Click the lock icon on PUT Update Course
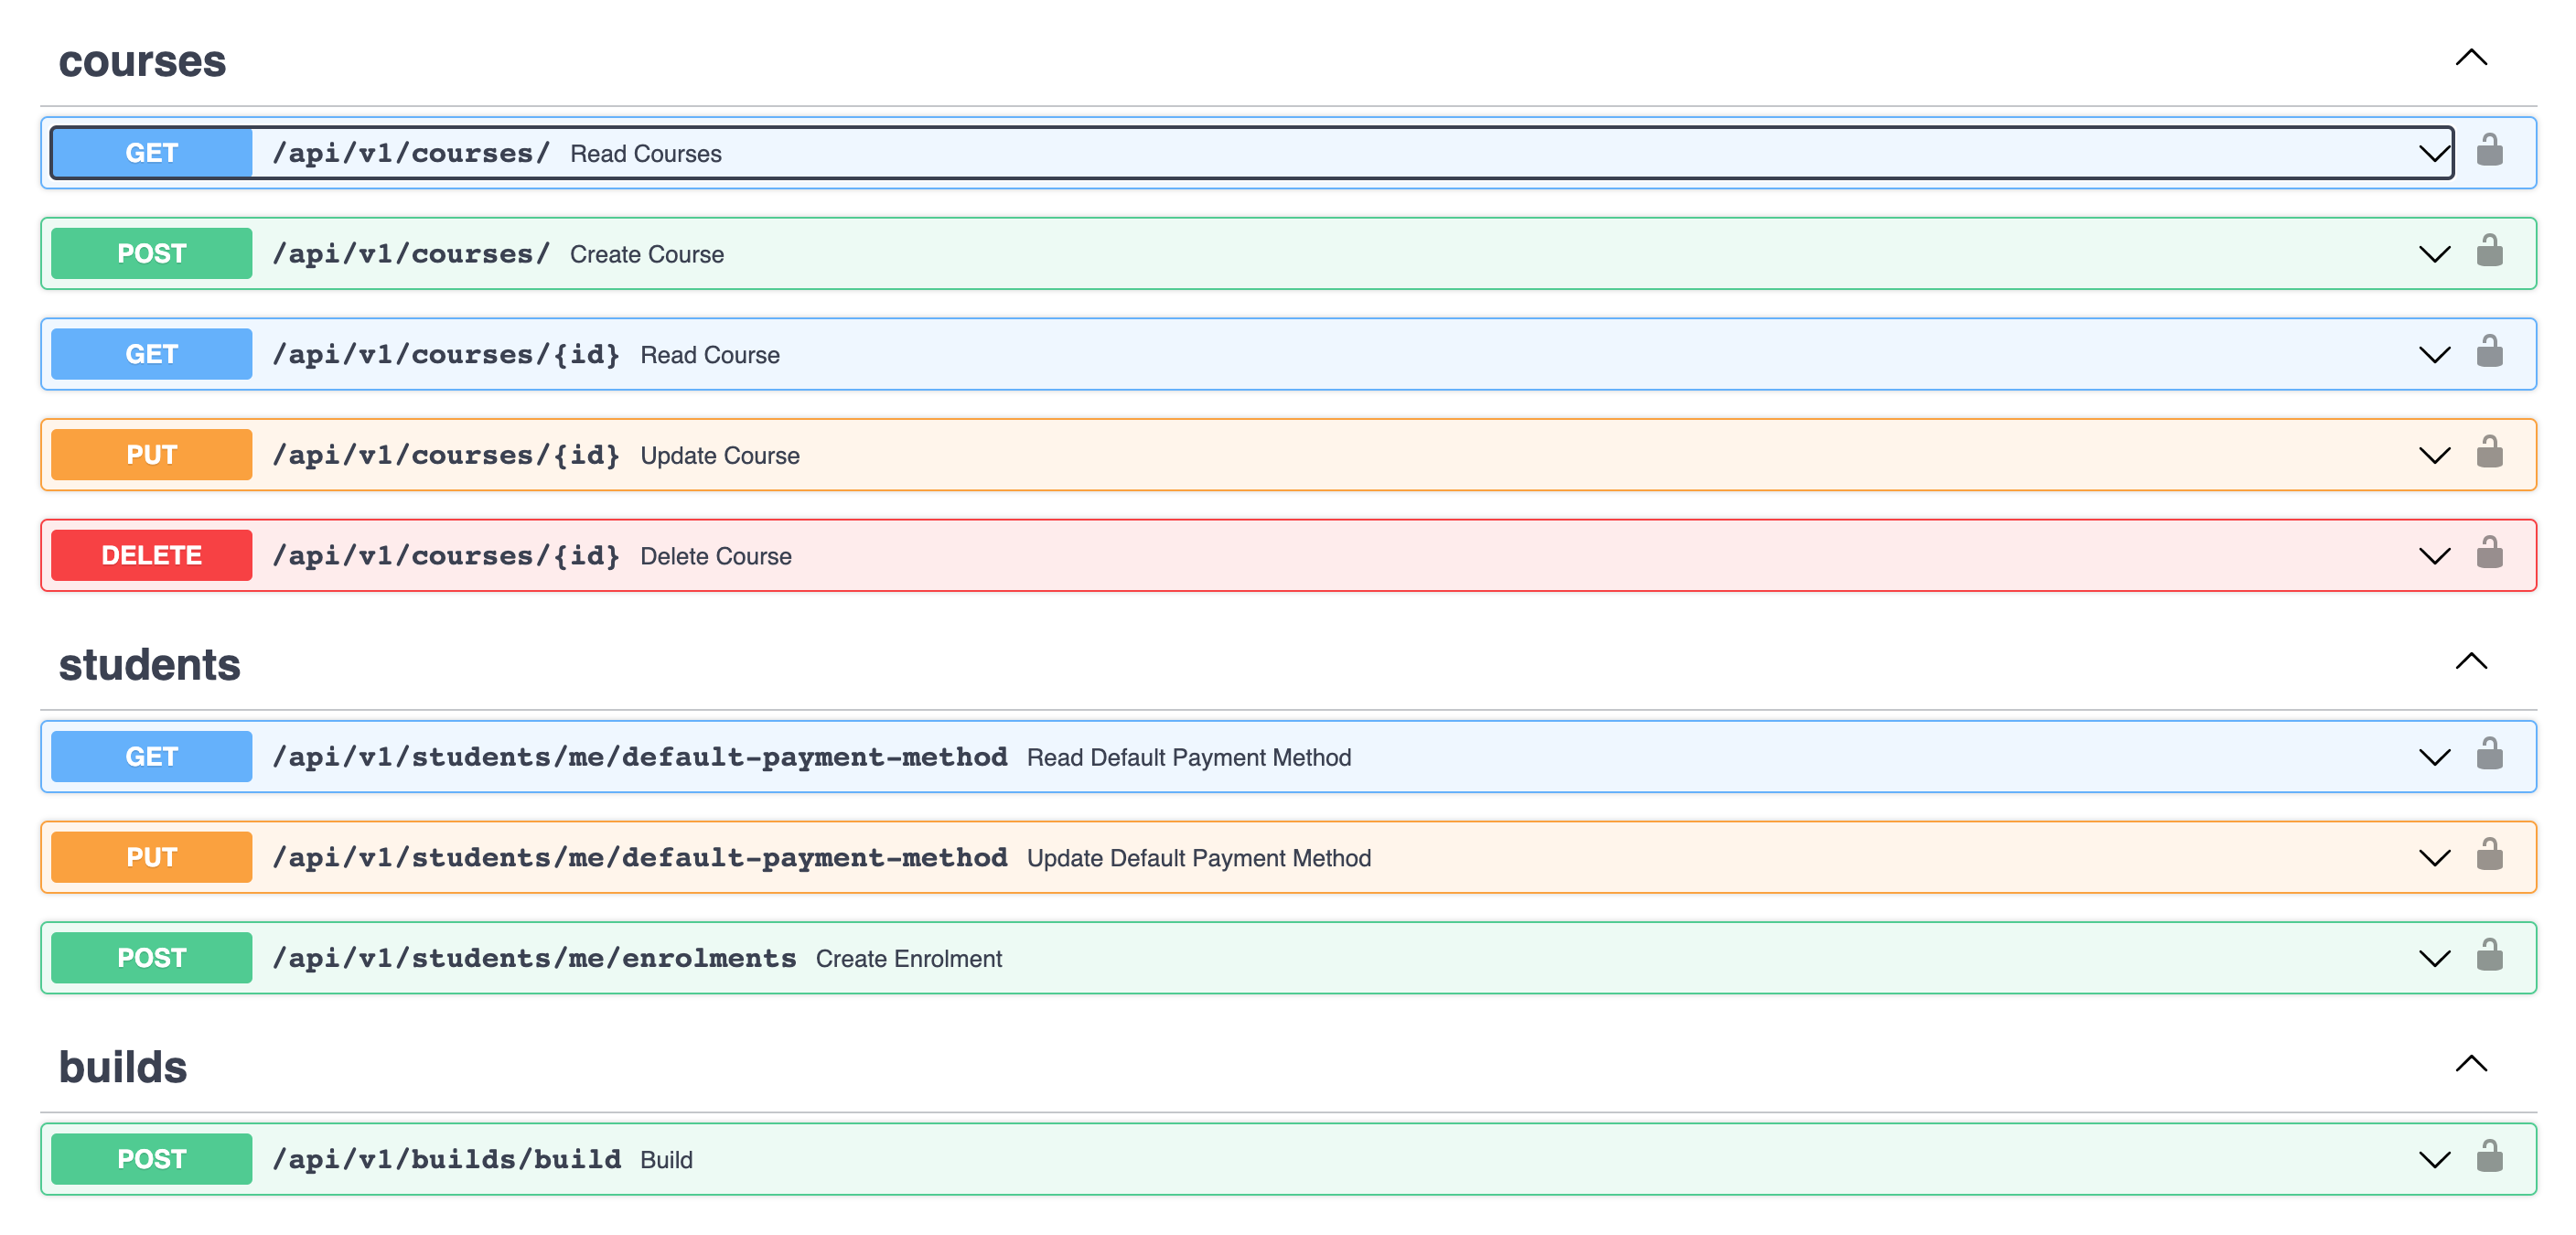The height and width of the screenshot is (1235, 2576). pos(2489,452)
